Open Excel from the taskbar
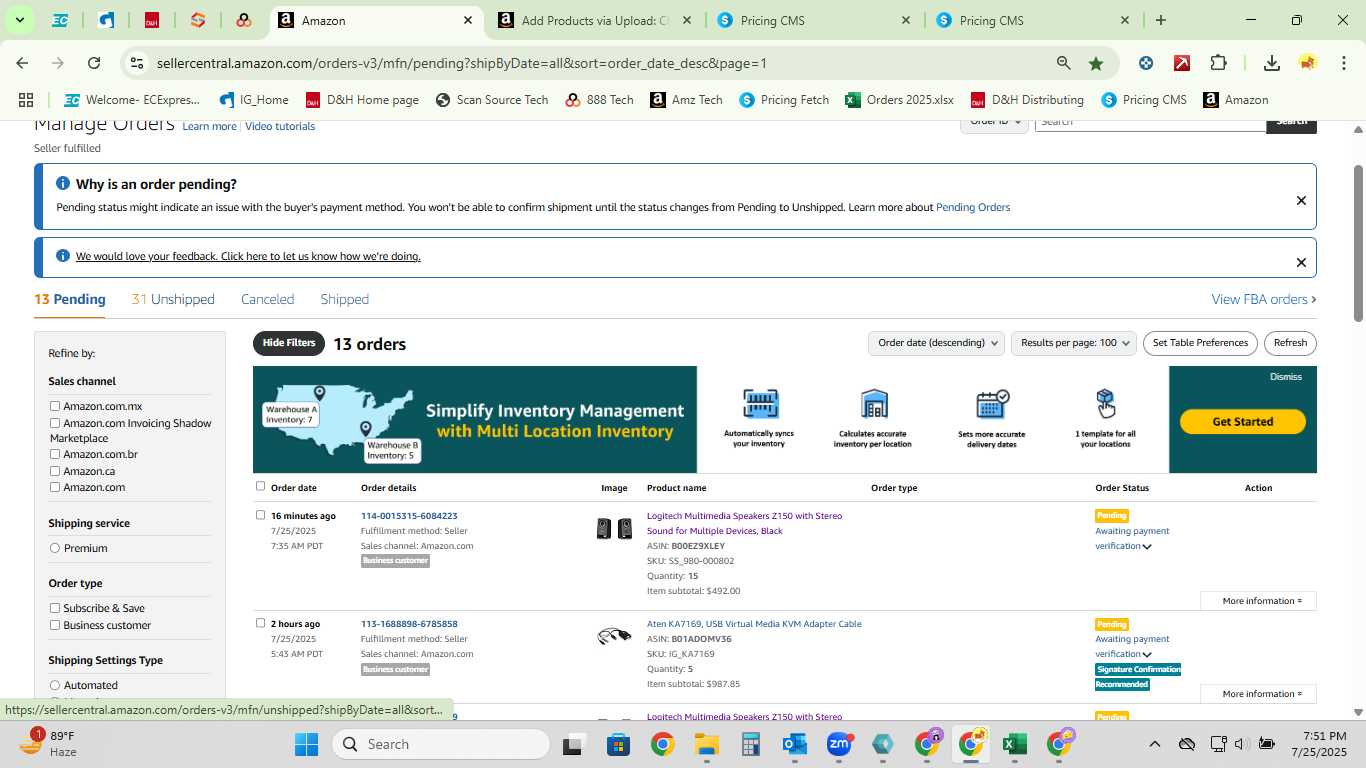The height and width of the screenshot is (768, 1366). [1014, 744]
